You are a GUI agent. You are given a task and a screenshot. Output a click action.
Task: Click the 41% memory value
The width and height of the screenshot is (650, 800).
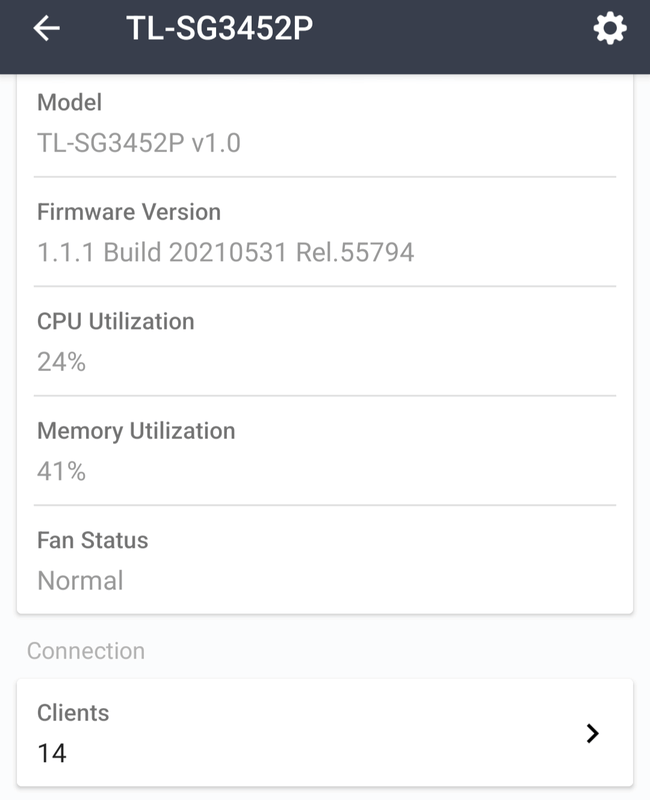(x=61, y=471)
